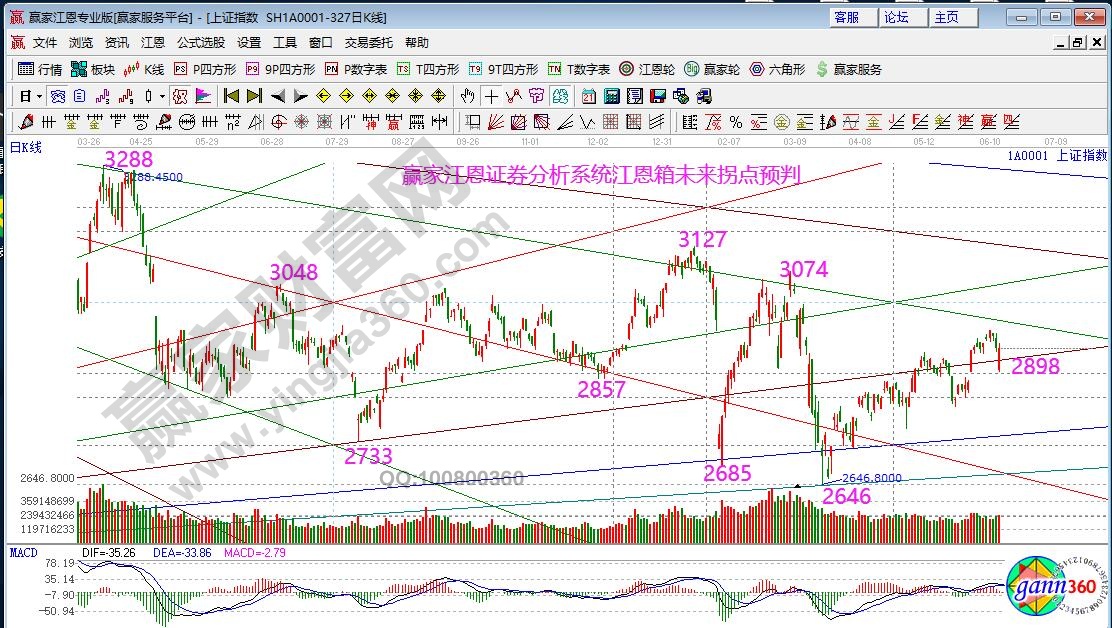
Task: Click the 客服 customer service button
Action: pyautogui.click(x=846, y=17)
